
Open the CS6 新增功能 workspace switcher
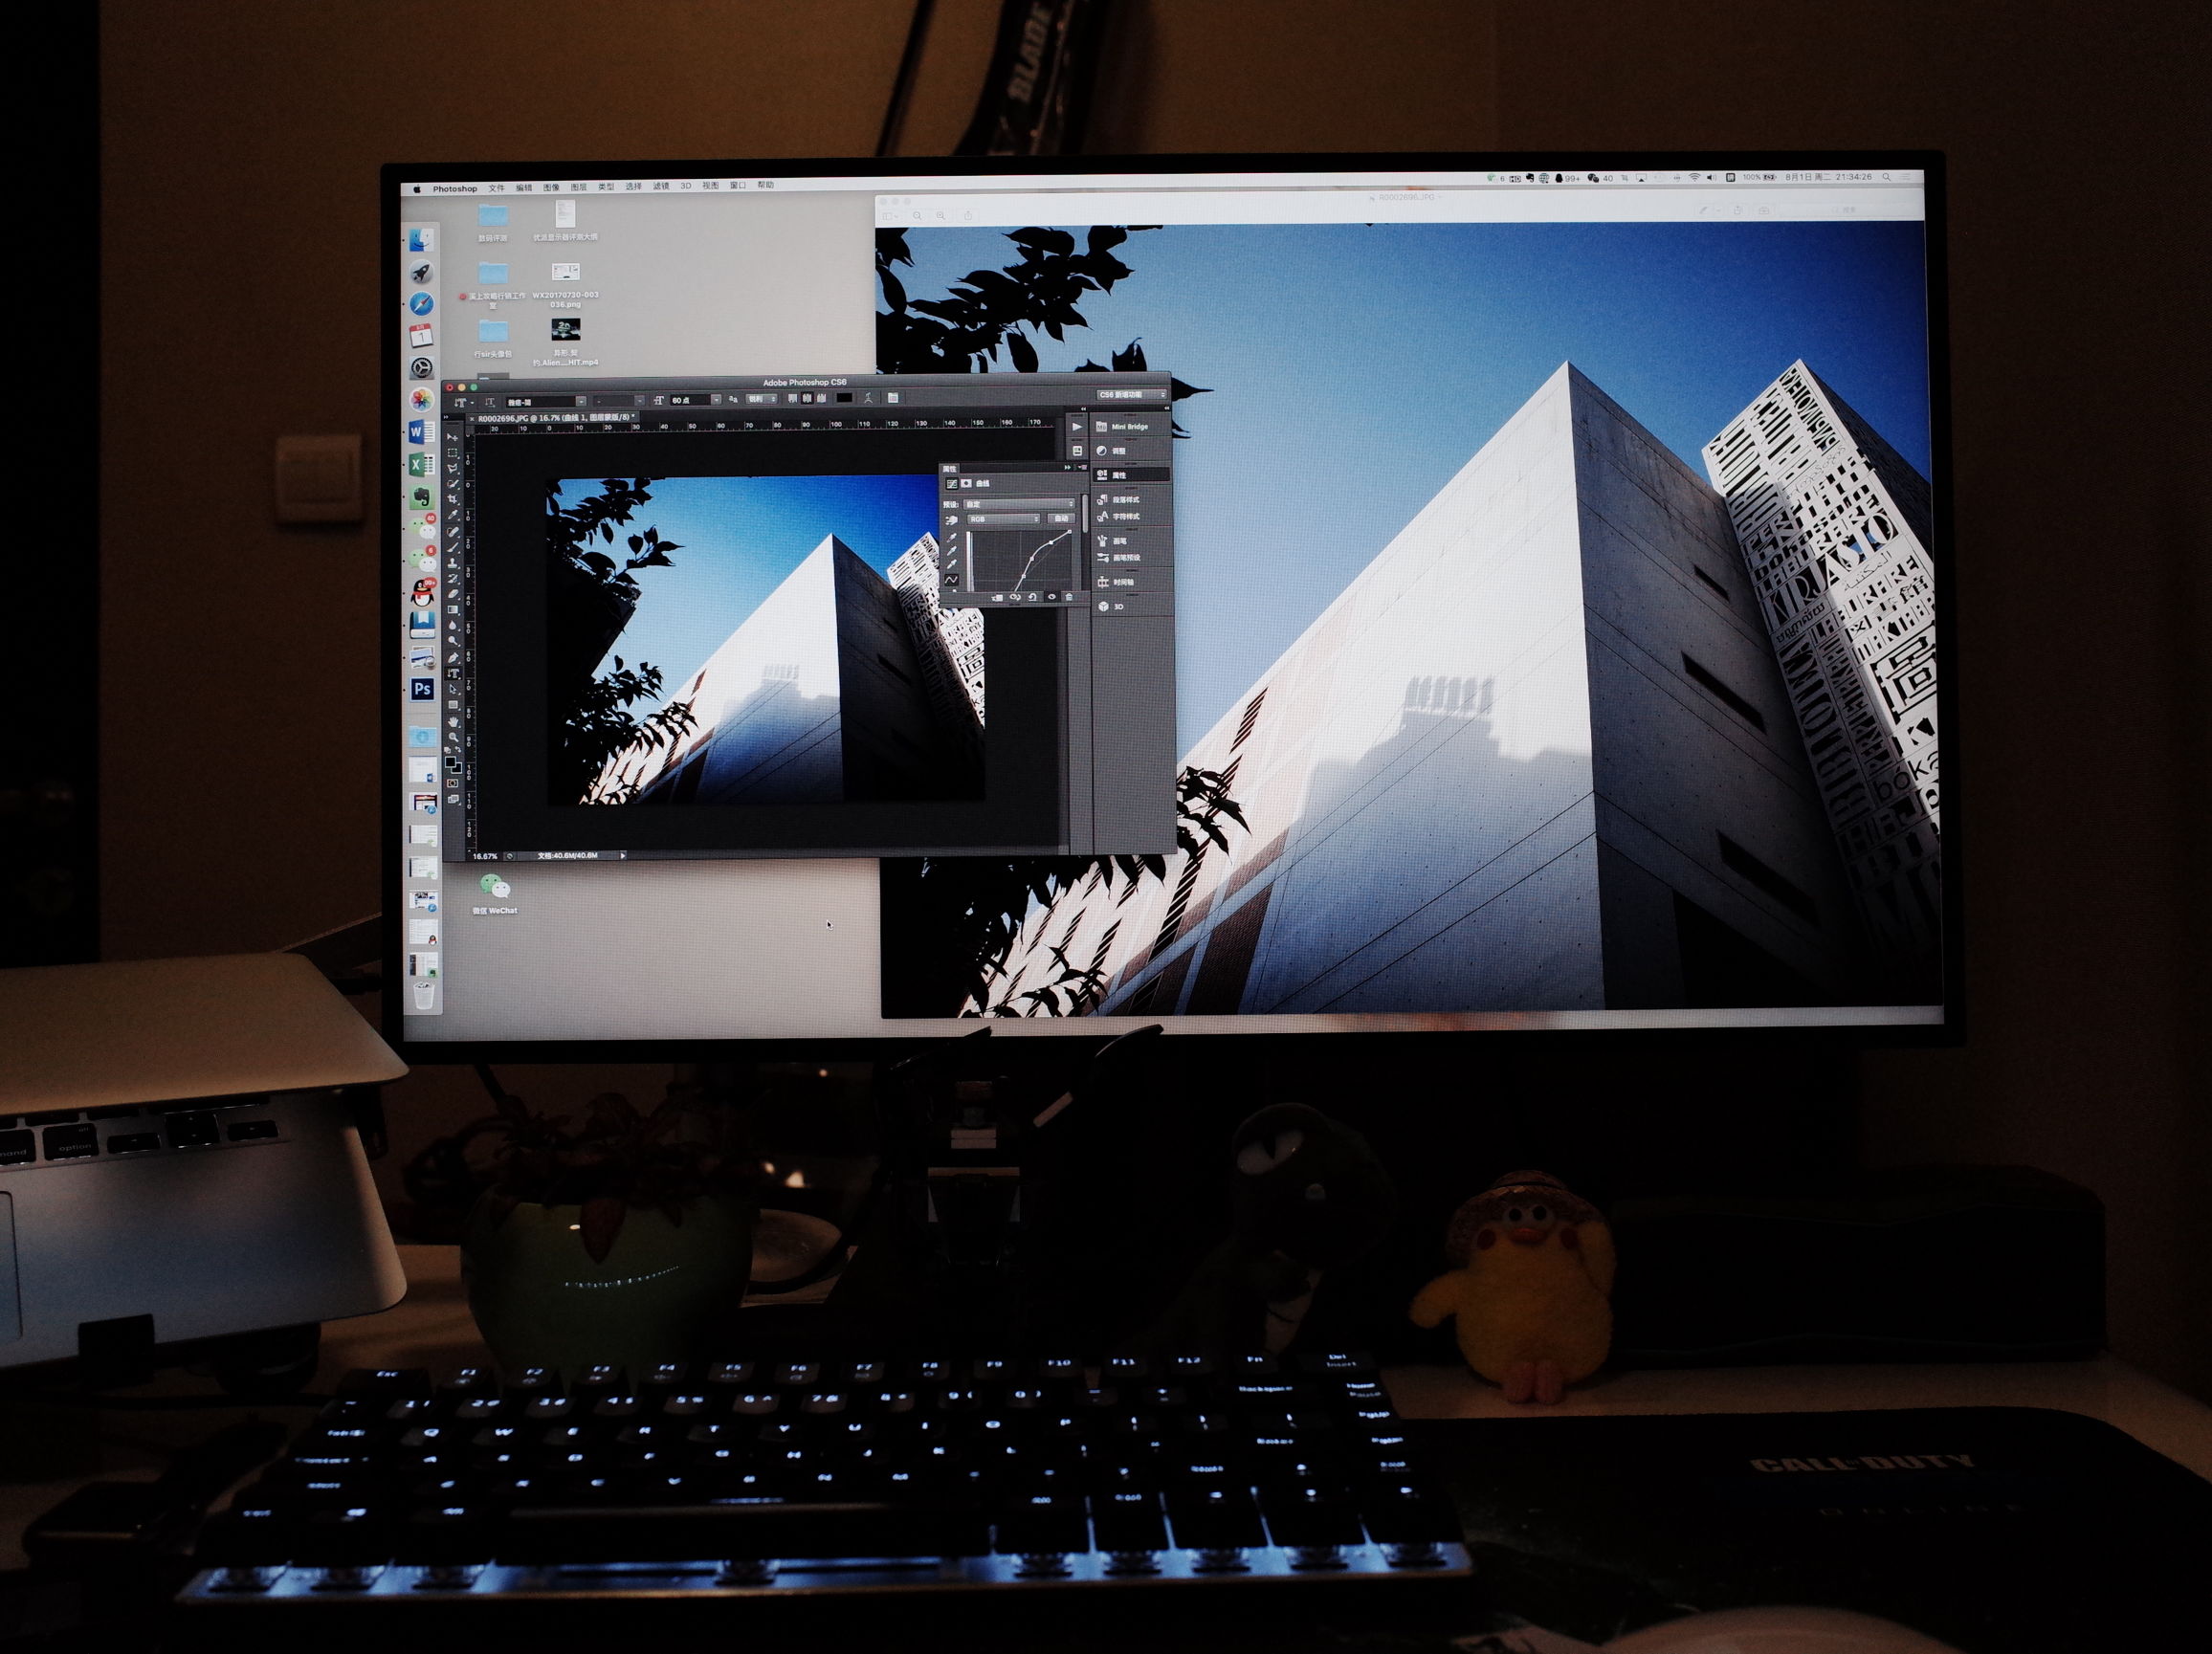[1132, 395]
